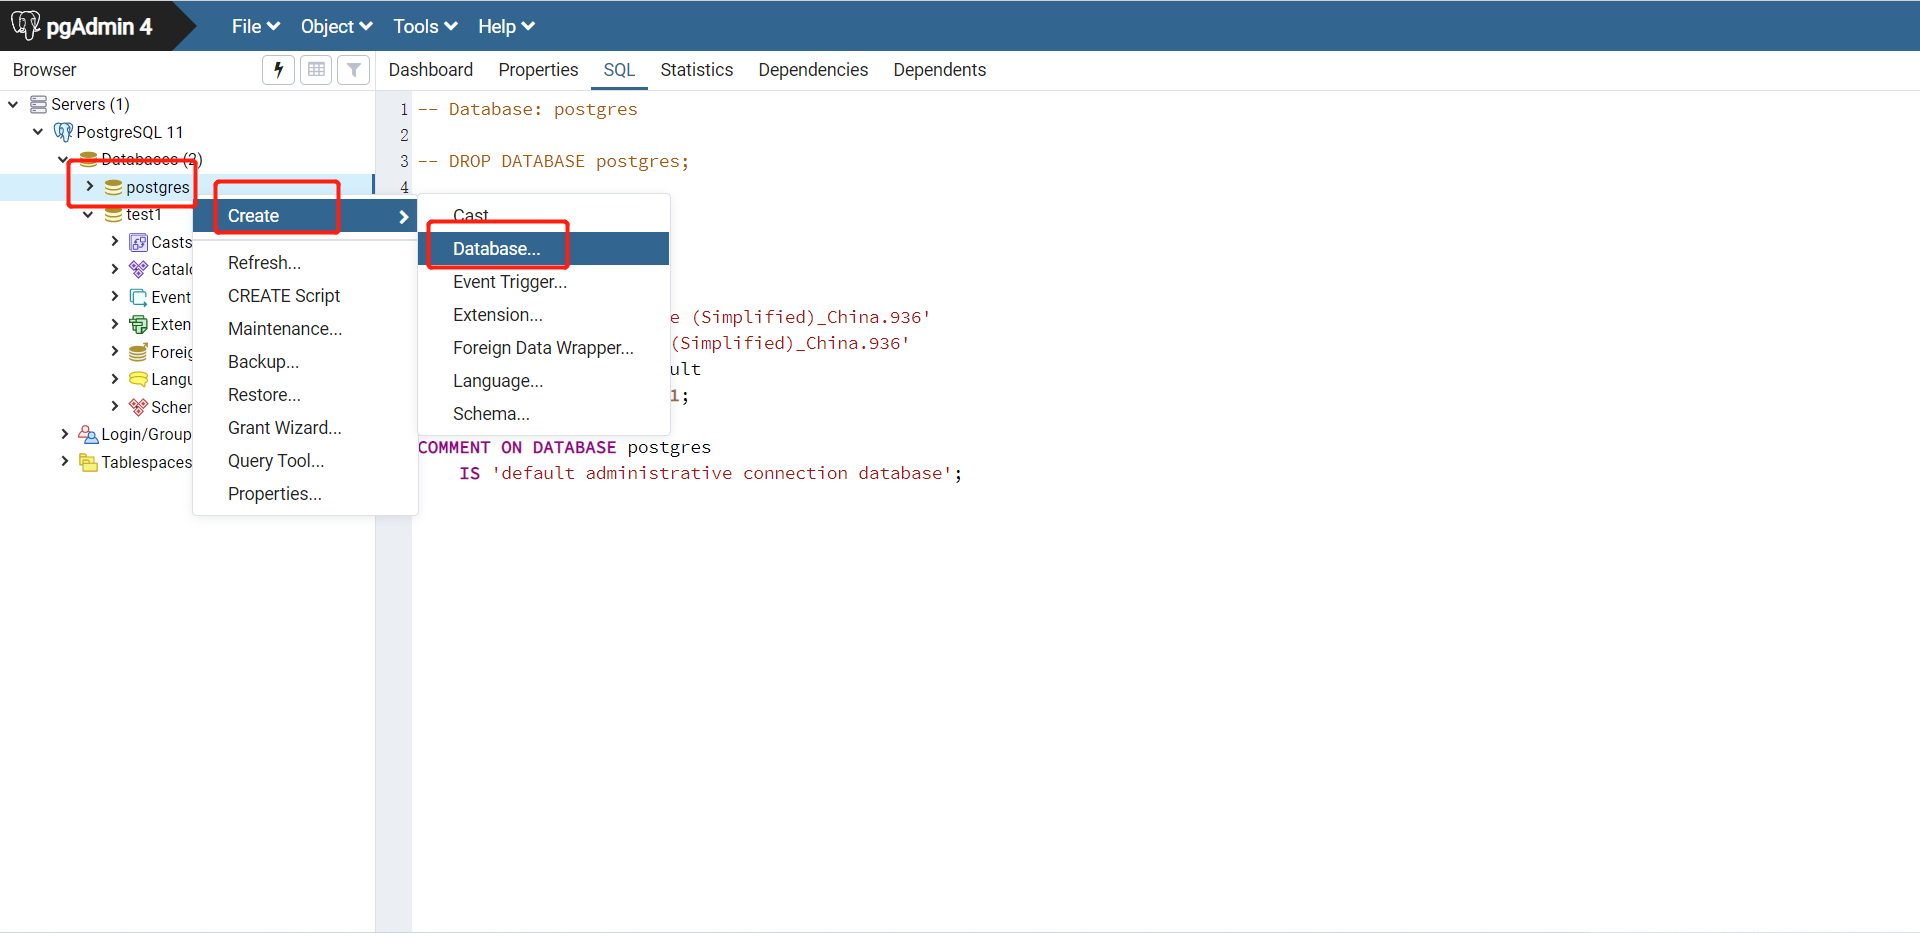The height and width of the screenshot is (933, 1920).
Task: Click the Login/Group Roles icon
Action: (88, 434)
